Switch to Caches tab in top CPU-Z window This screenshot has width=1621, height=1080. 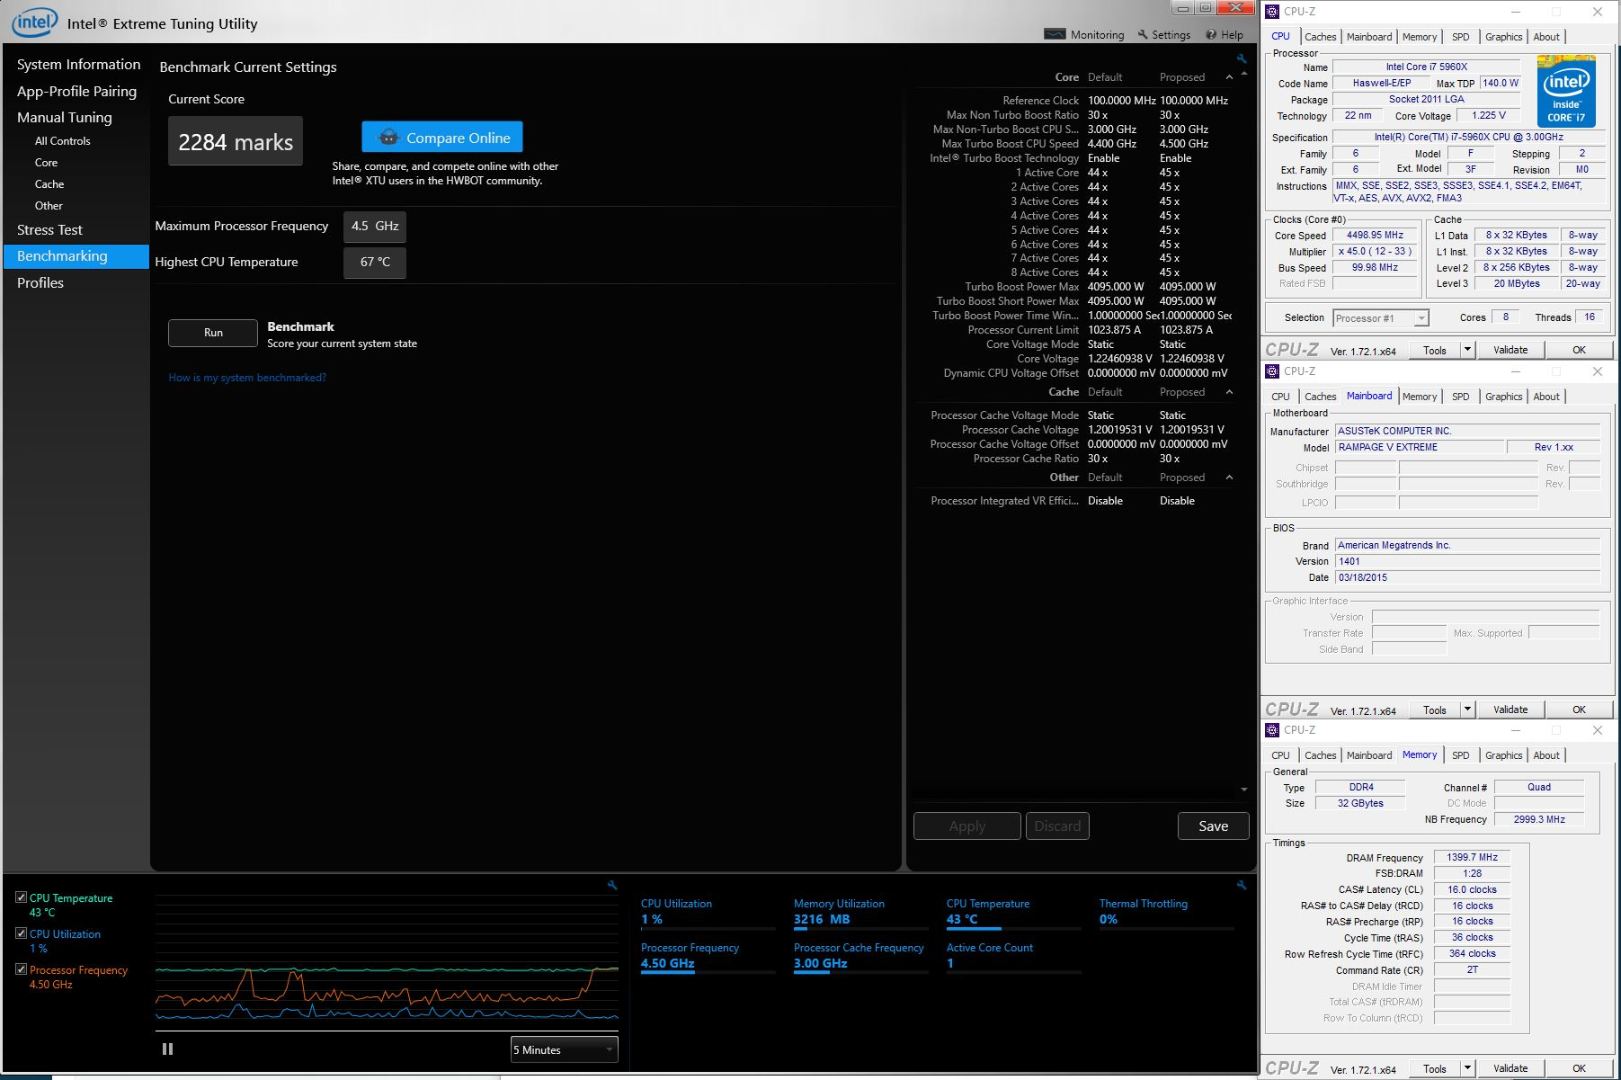tap(1320, 37)
